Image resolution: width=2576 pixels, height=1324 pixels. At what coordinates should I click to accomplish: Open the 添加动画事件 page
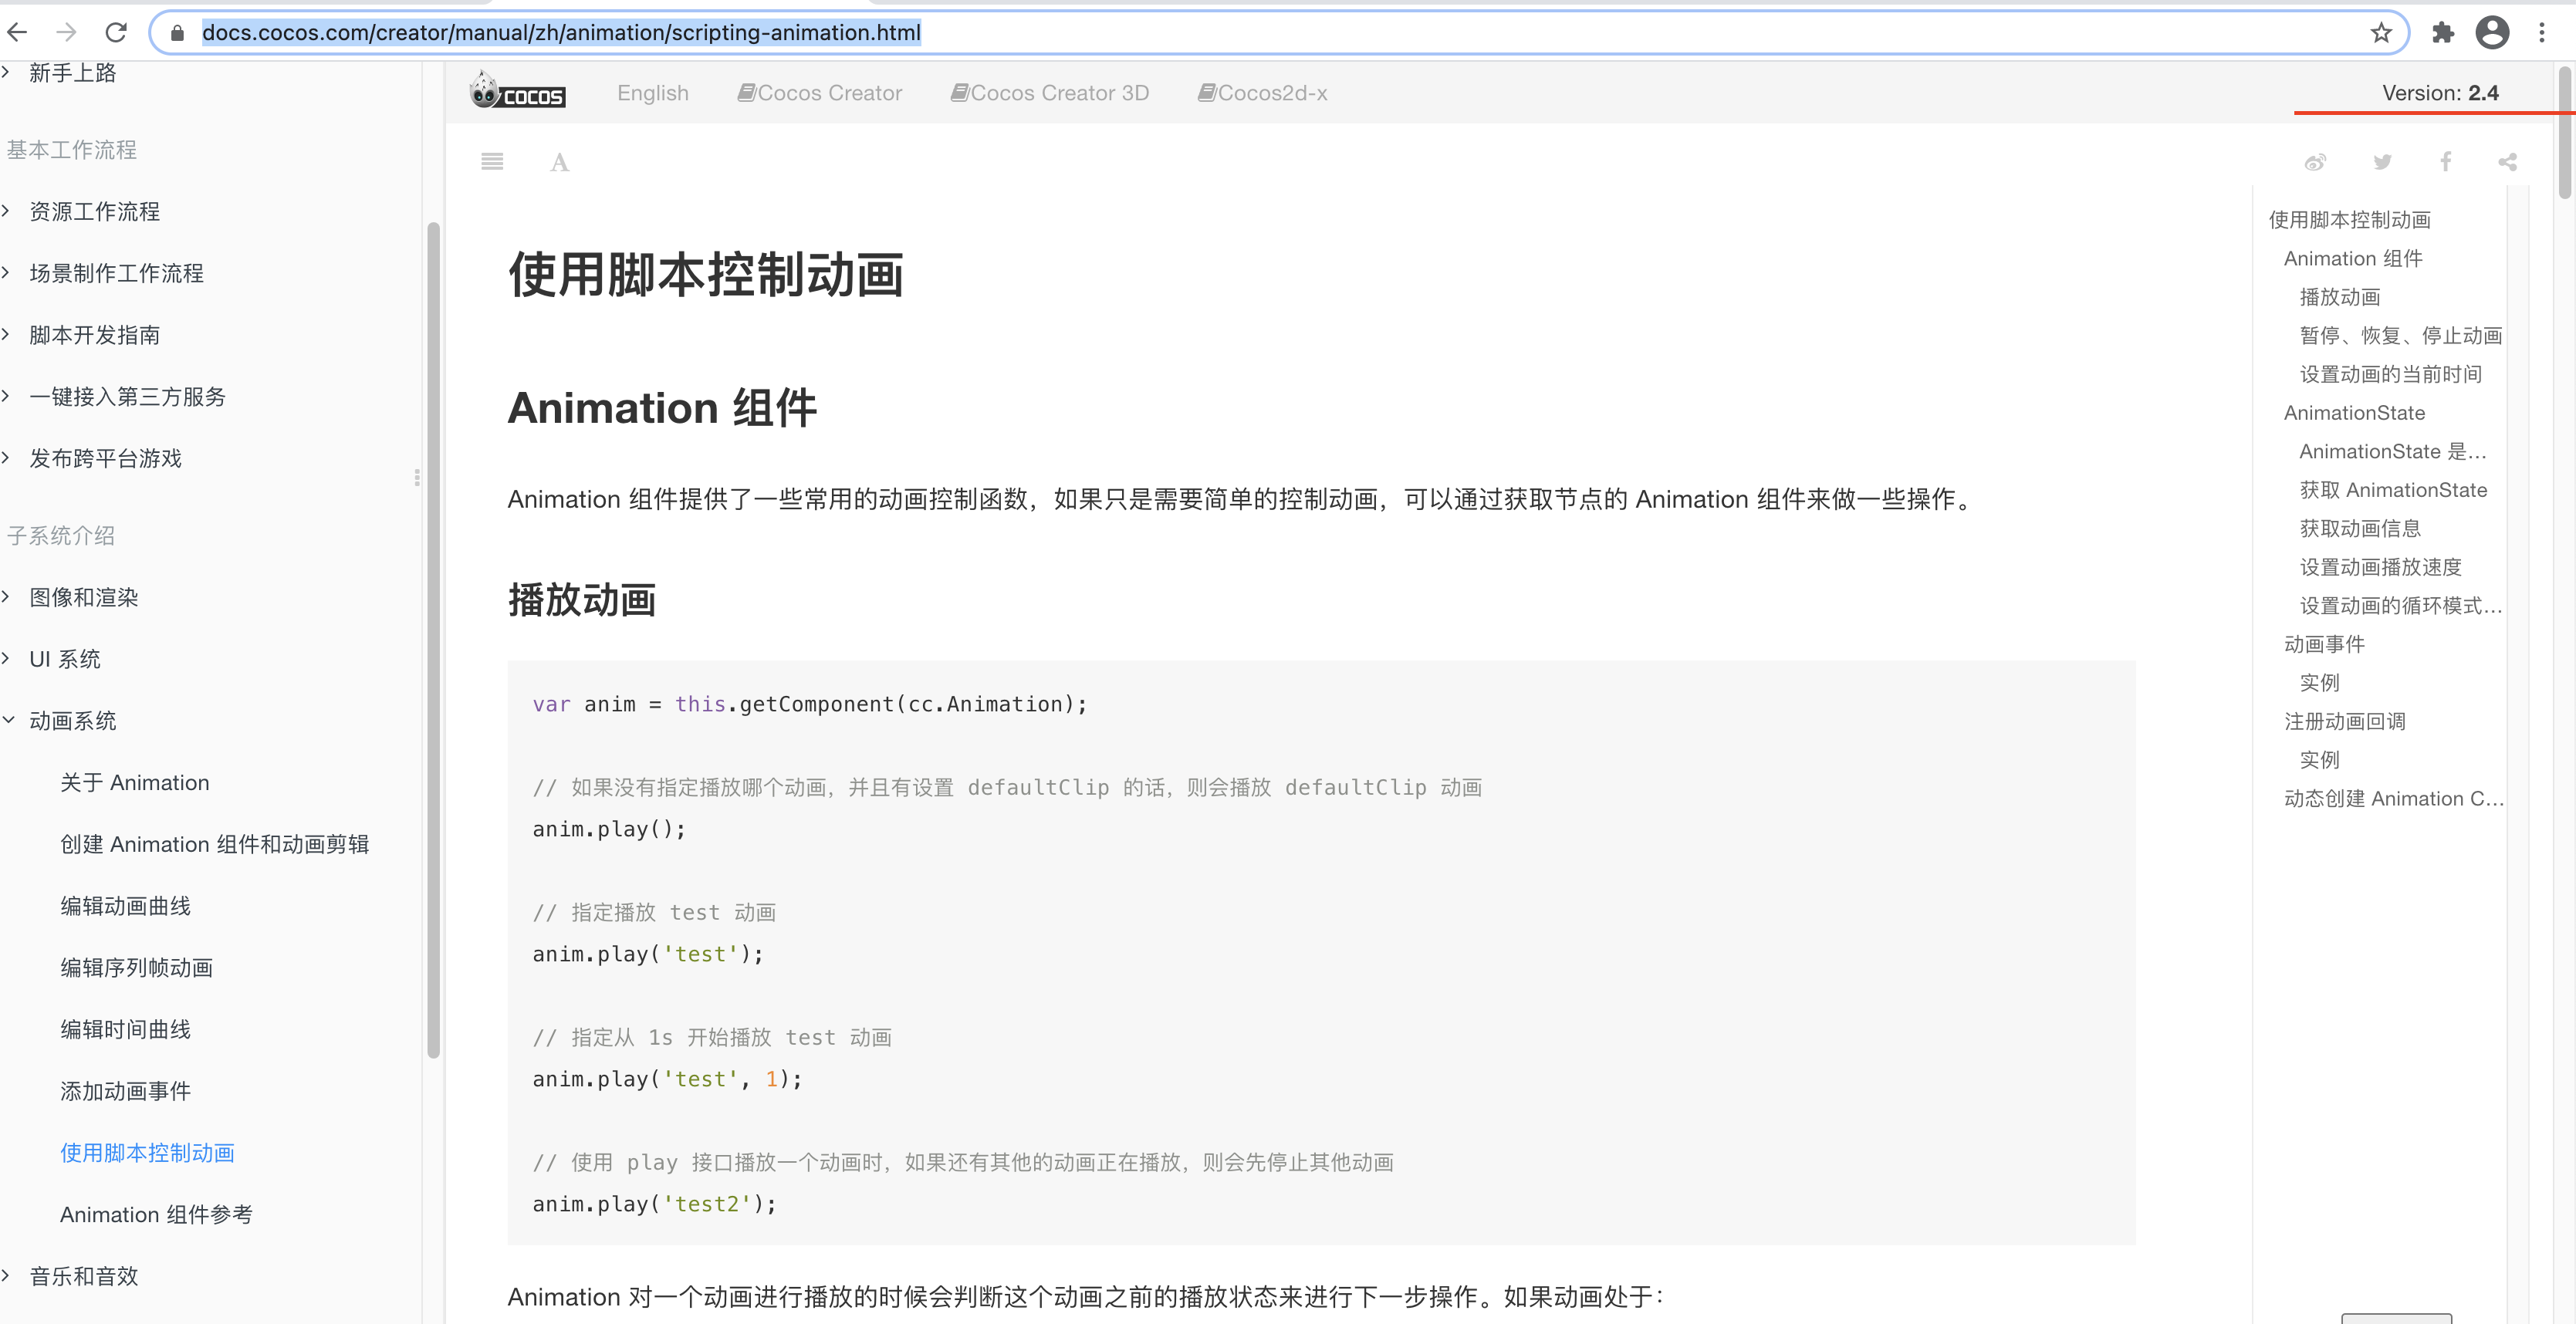click(x=125, y=1091)
